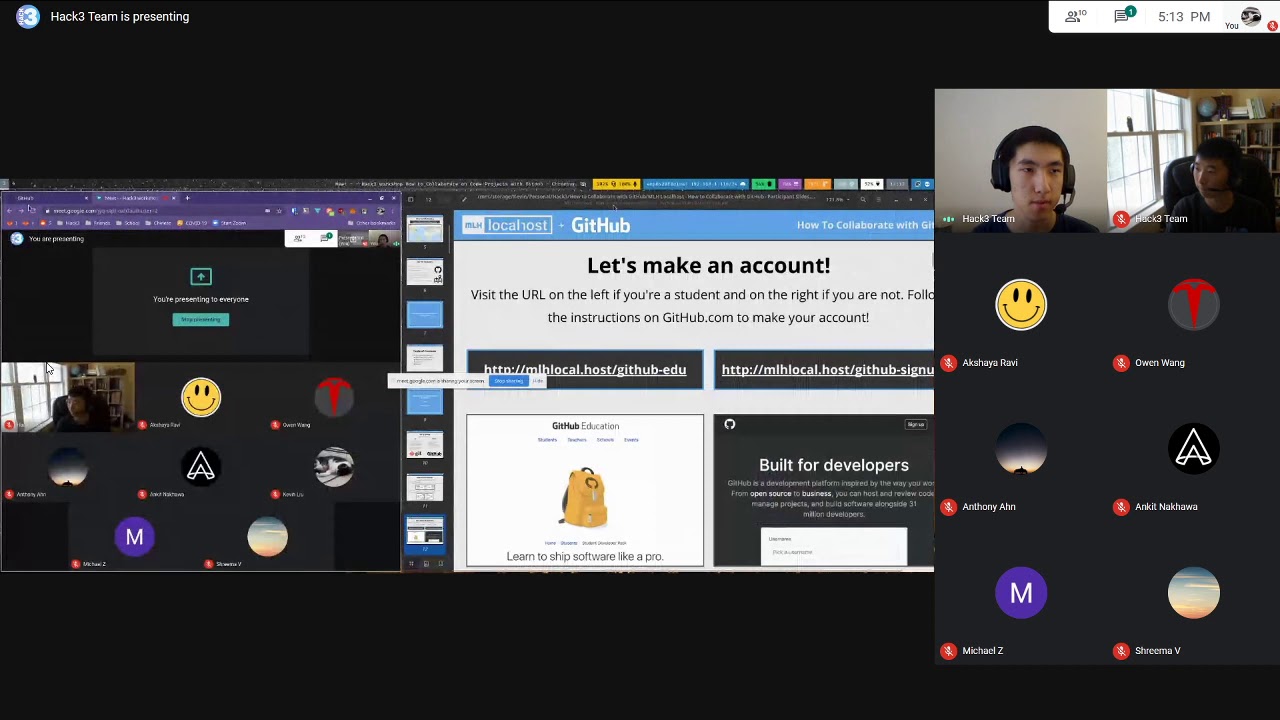The height and width of the screenshot is (720, 1280).
Task: Click Owen Wang's red Tesla logo avatar
Action: coord(1194,304)
